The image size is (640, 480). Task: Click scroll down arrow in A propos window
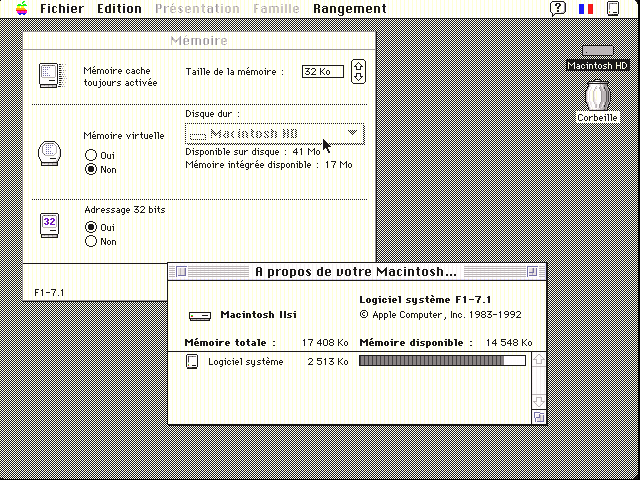pos(539,401)
